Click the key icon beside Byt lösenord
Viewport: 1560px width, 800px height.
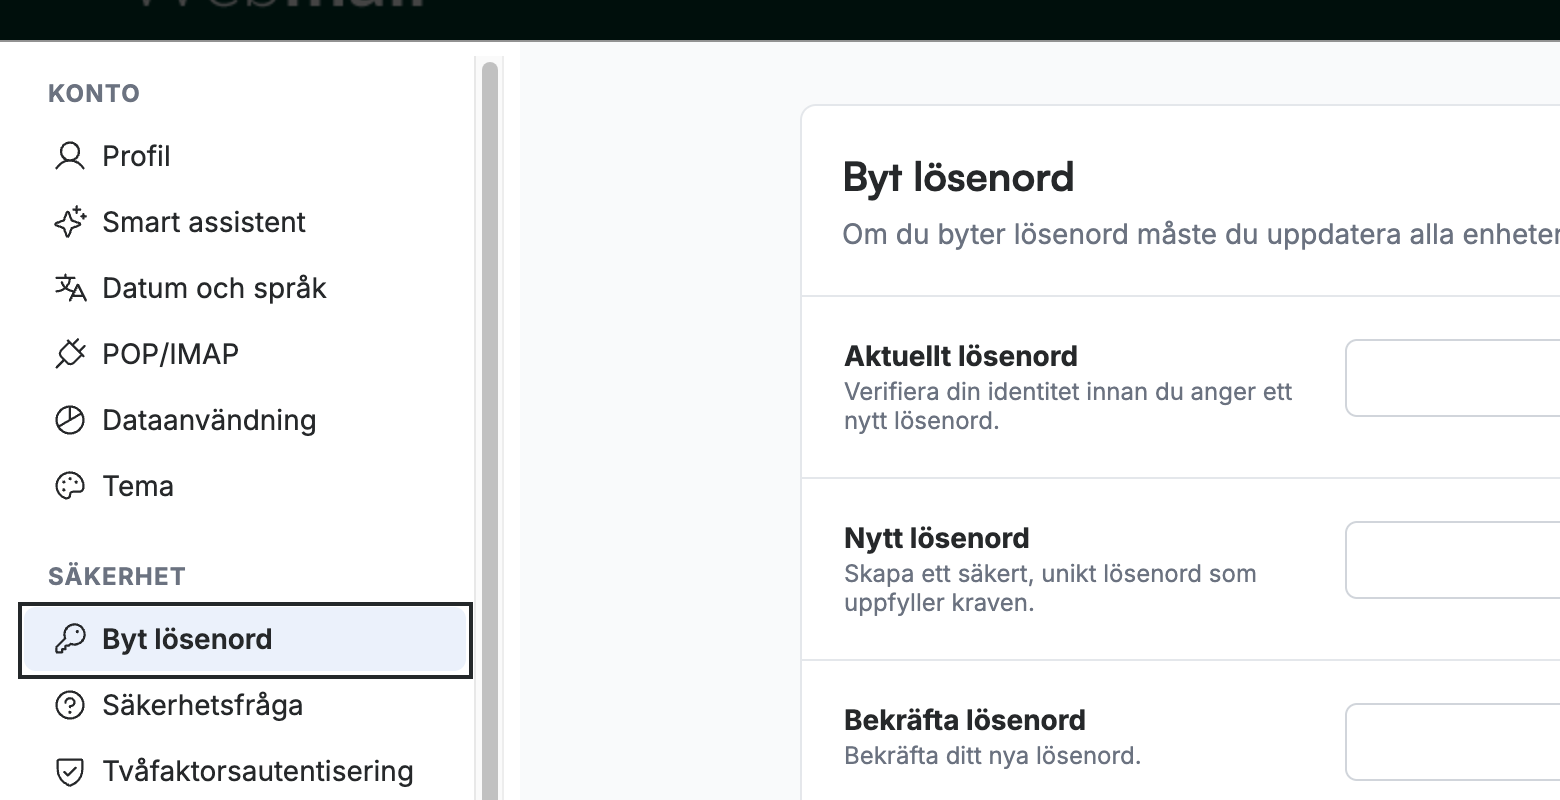pos(69,639)
